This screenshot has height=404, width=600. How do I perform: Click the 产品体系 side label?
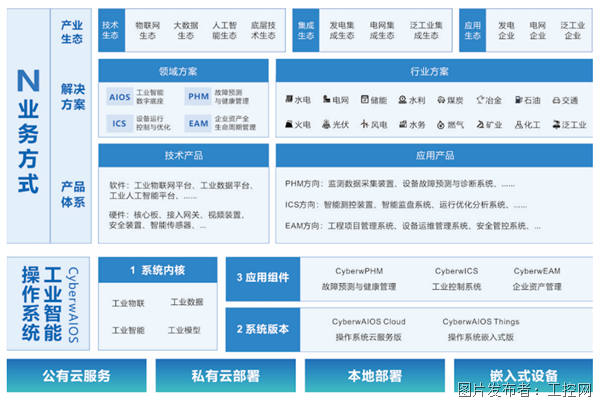coord(73,194)
